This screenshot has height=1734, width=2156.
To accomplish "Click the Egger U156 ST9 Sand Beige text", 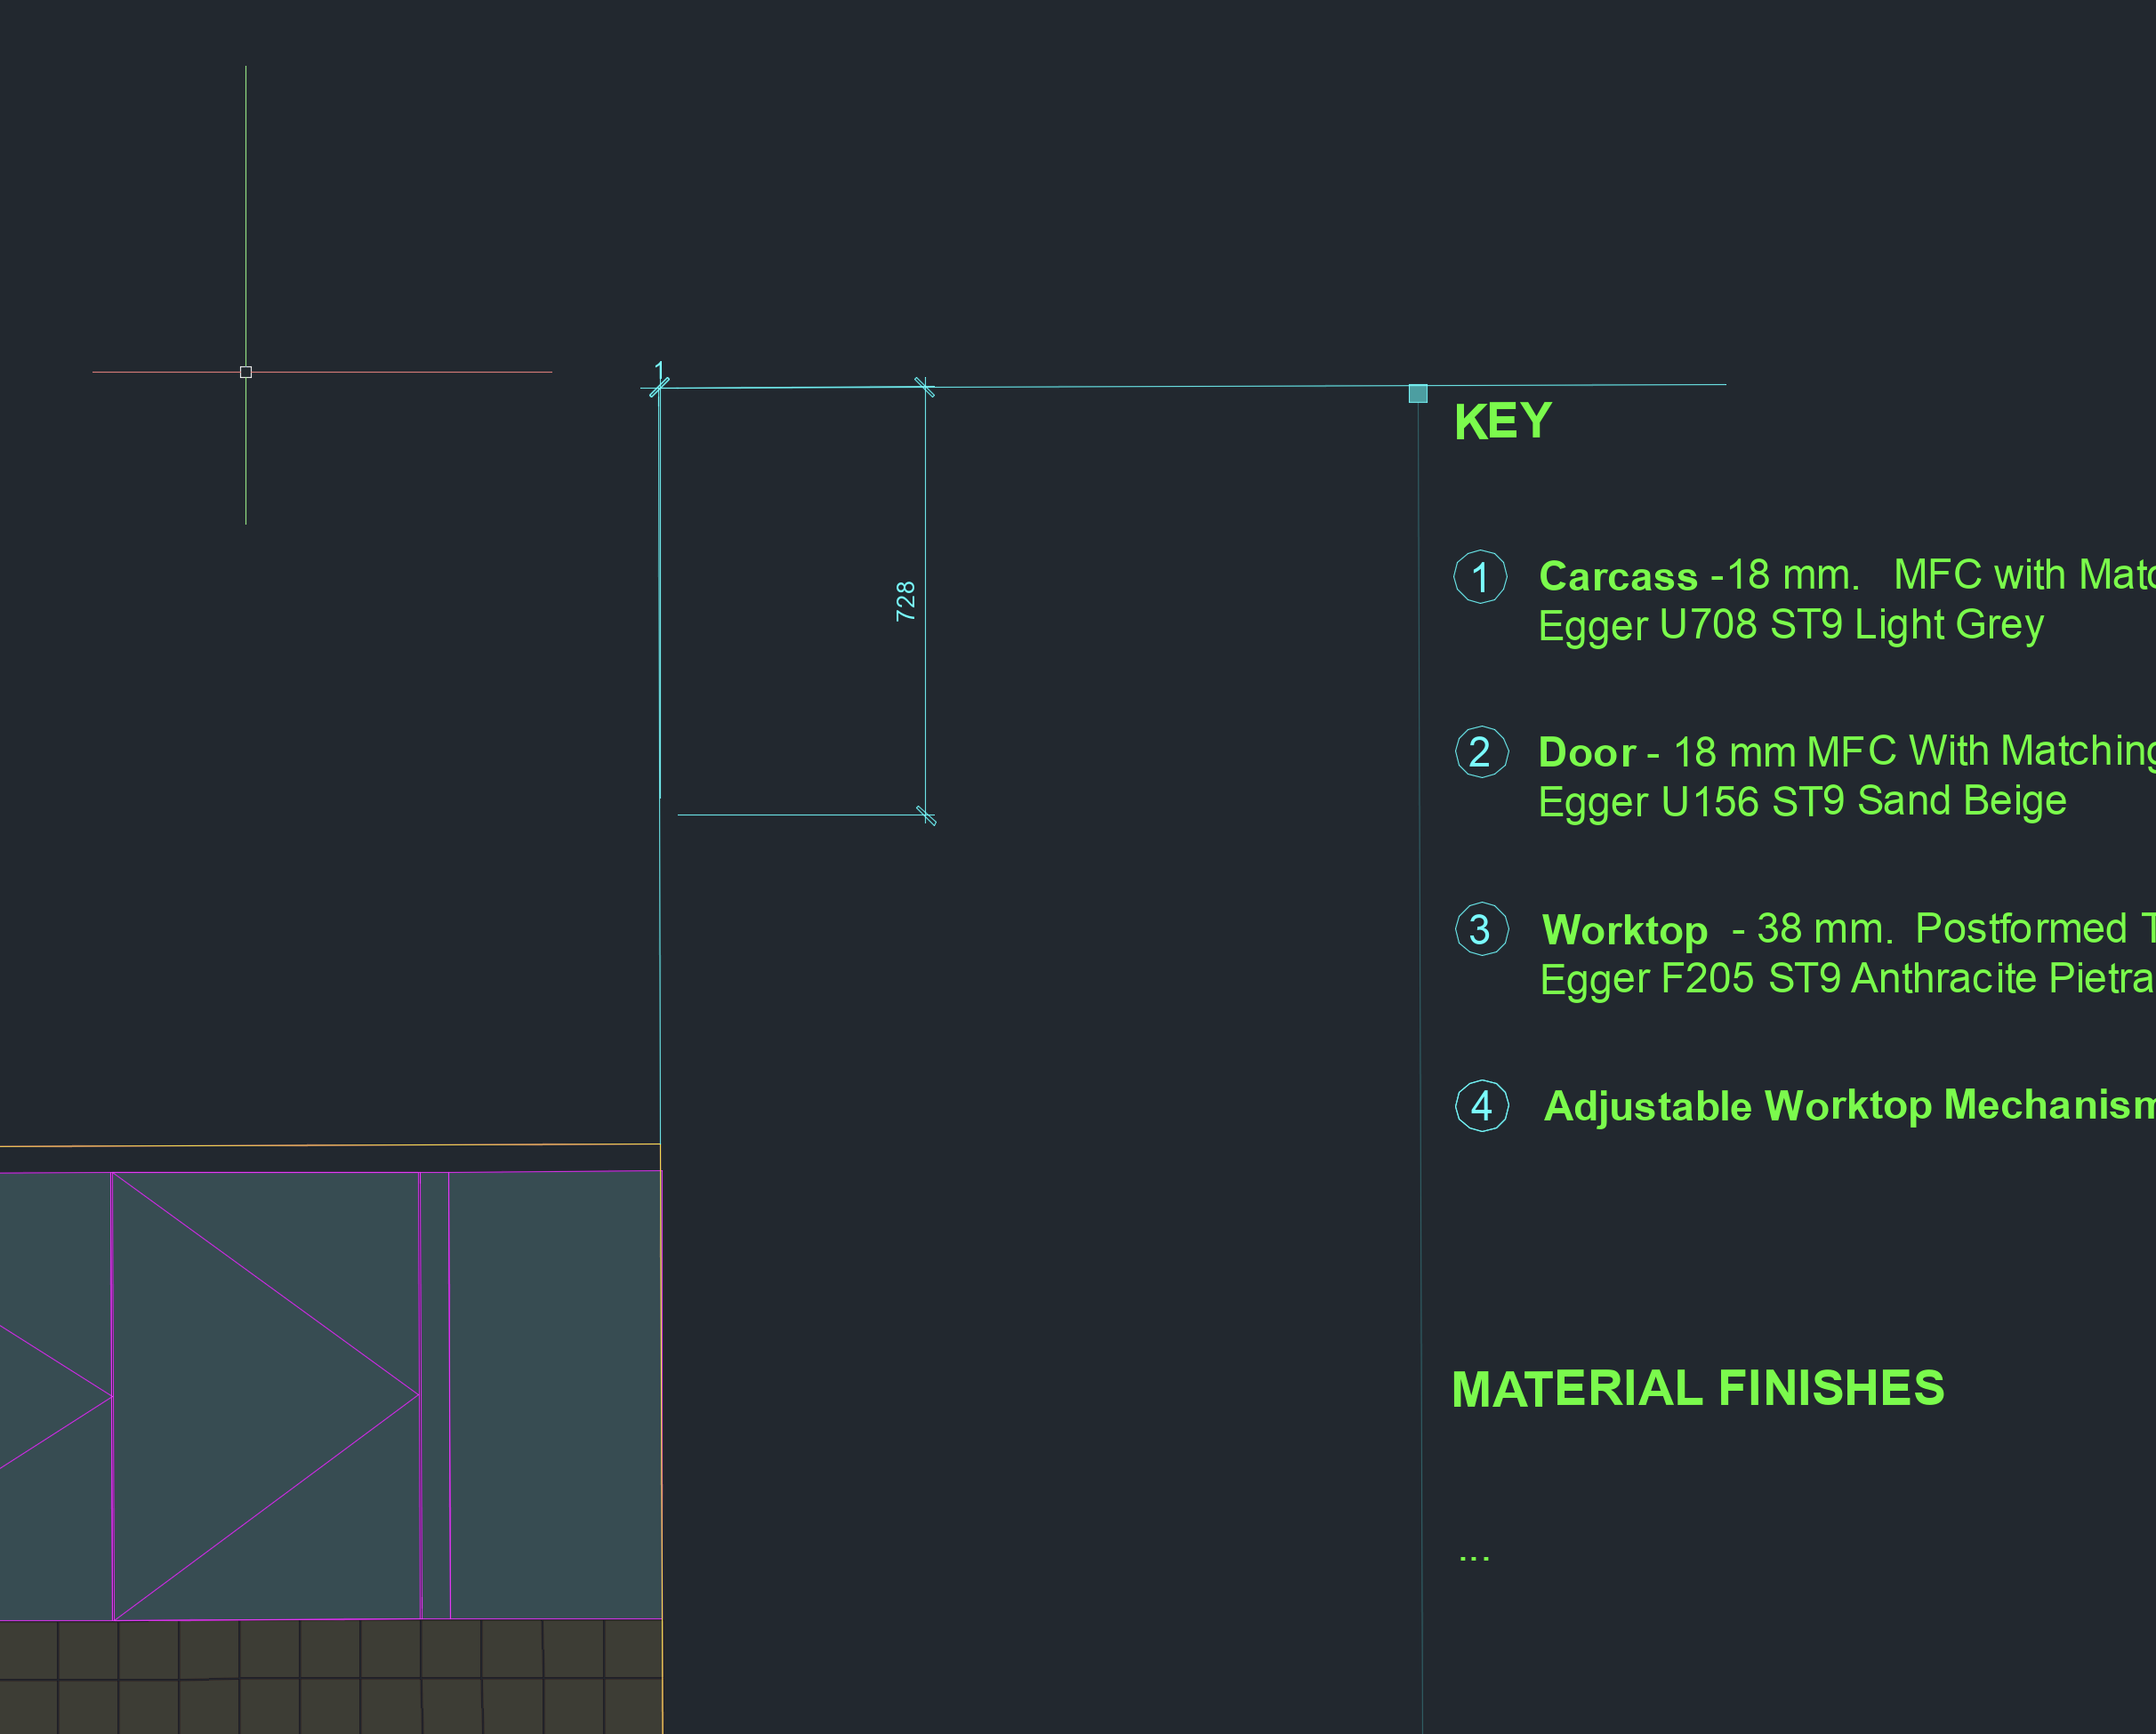I will (x=1802, y=802).
